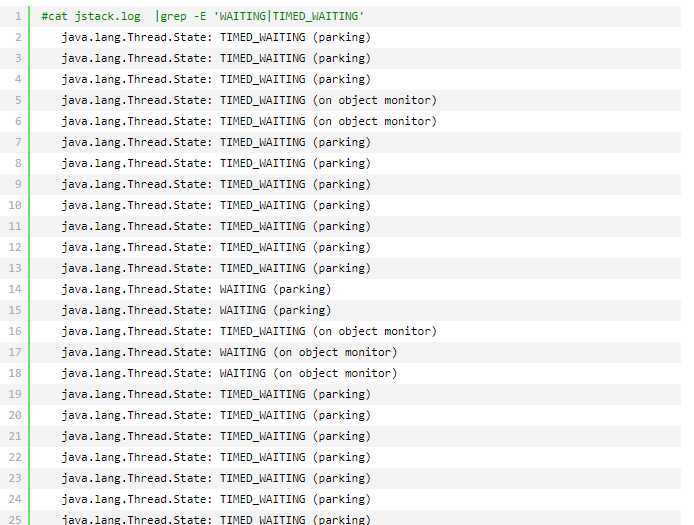694x525 pixels.
Task: Click line number 24 in the gutter
Action: (15, 499)
